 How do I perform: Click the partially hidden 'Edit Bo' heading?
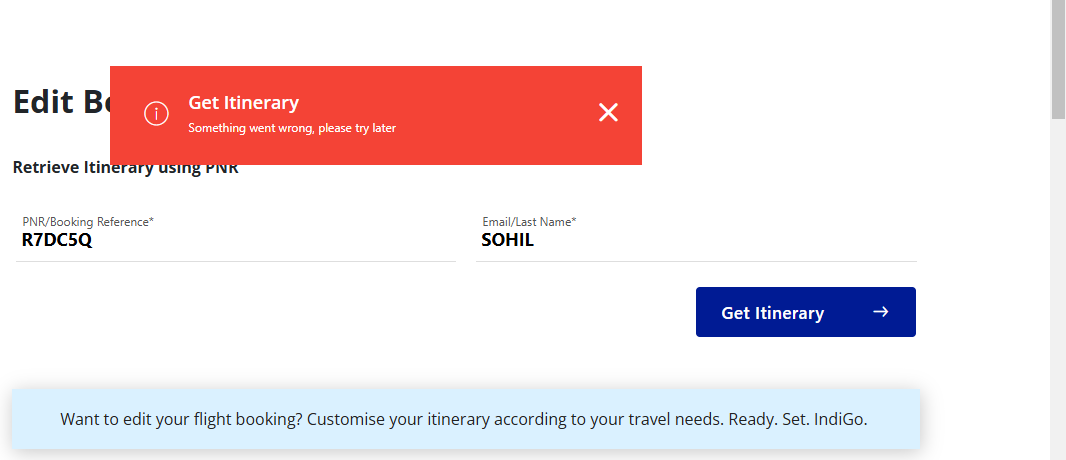point(61,102)
